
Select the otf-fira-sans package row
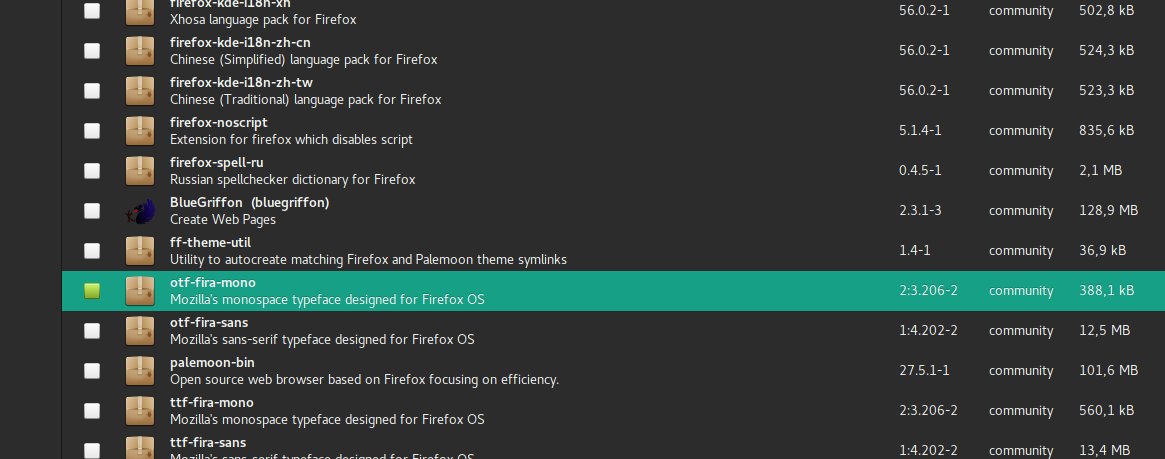[x=600, y=331]
